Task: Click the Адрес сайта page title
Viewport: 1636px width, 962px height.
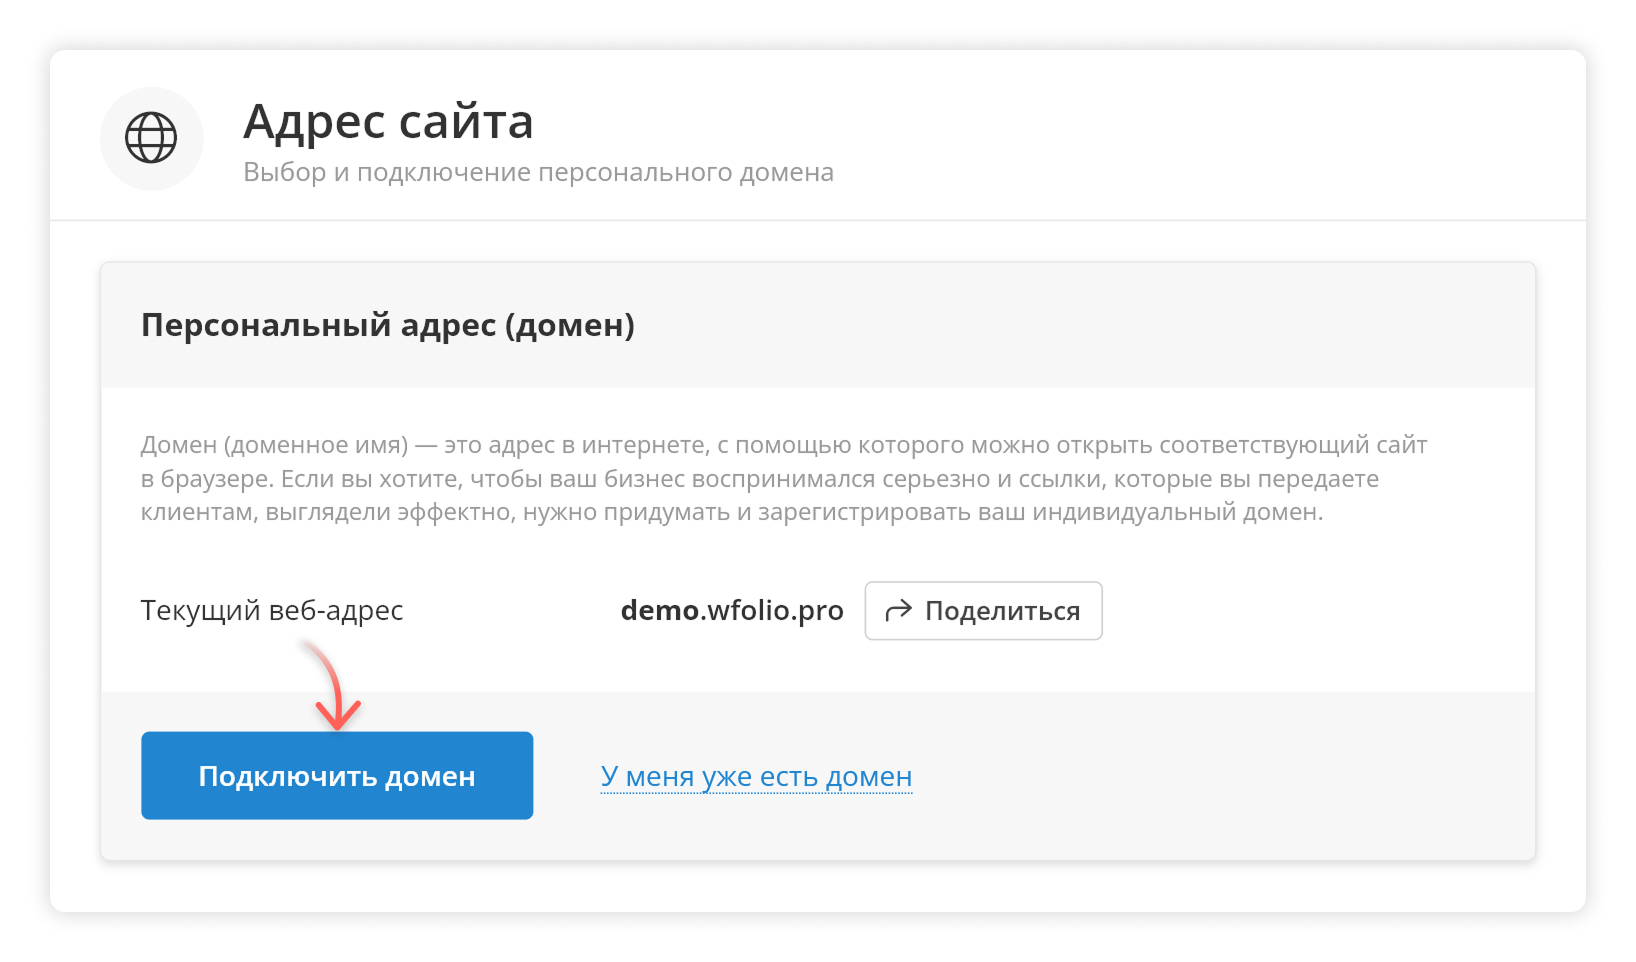Action: pos(388,122)
